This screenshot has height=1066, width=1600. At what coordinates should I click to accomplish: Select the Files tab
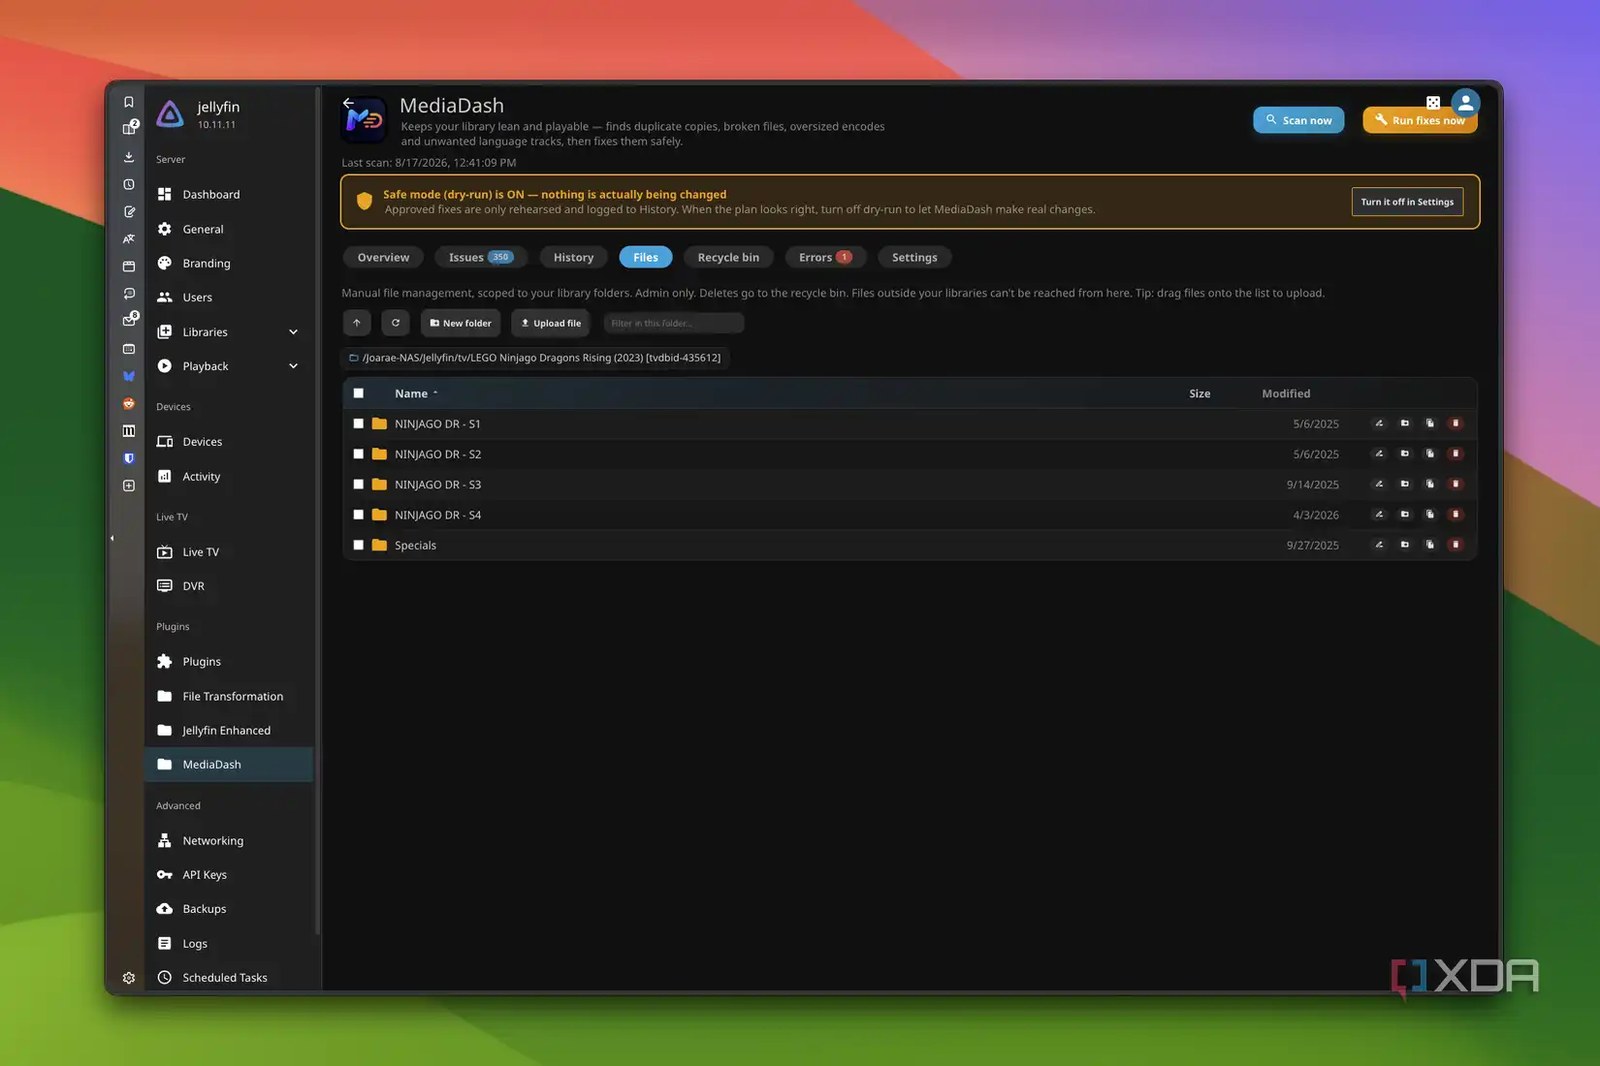coord(645,257)
